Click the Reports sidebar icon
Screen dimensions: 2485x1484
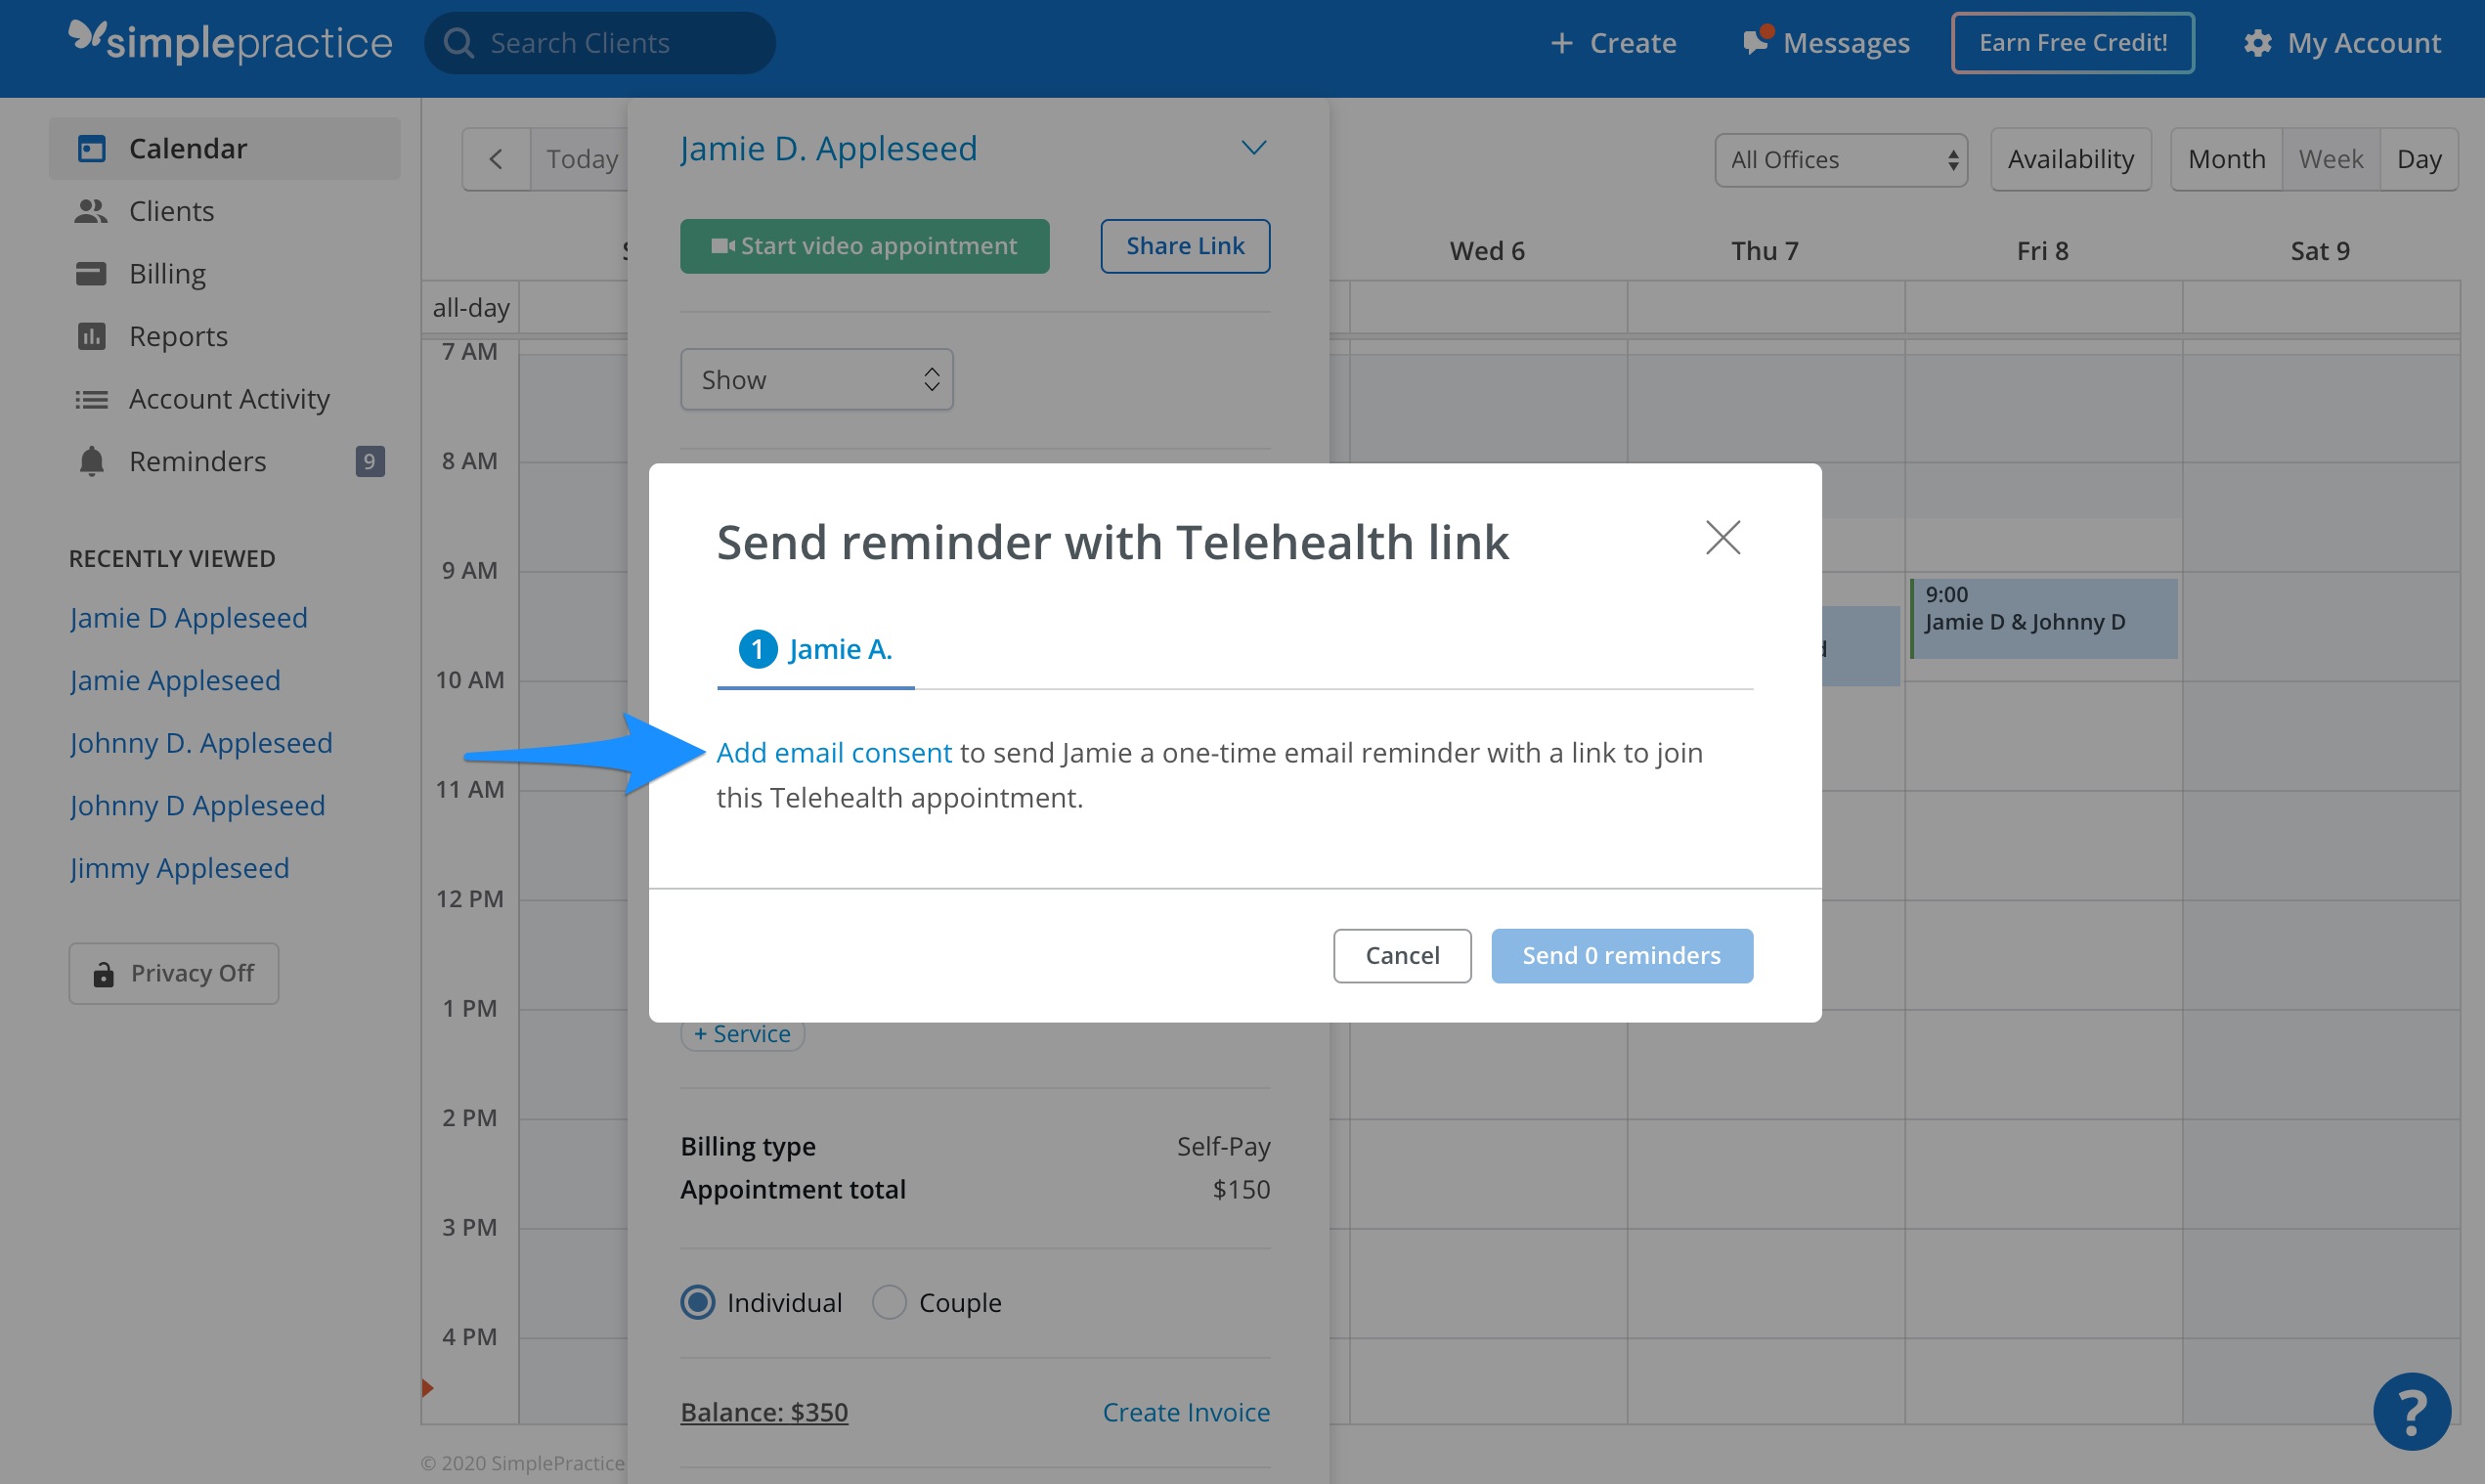click(x=94, y=334)
